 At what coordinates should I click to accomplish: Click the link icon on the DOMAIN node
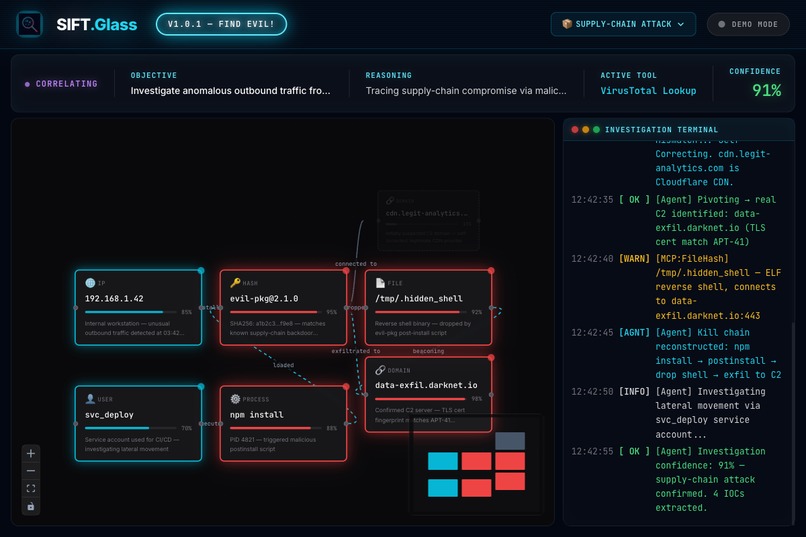380,370
